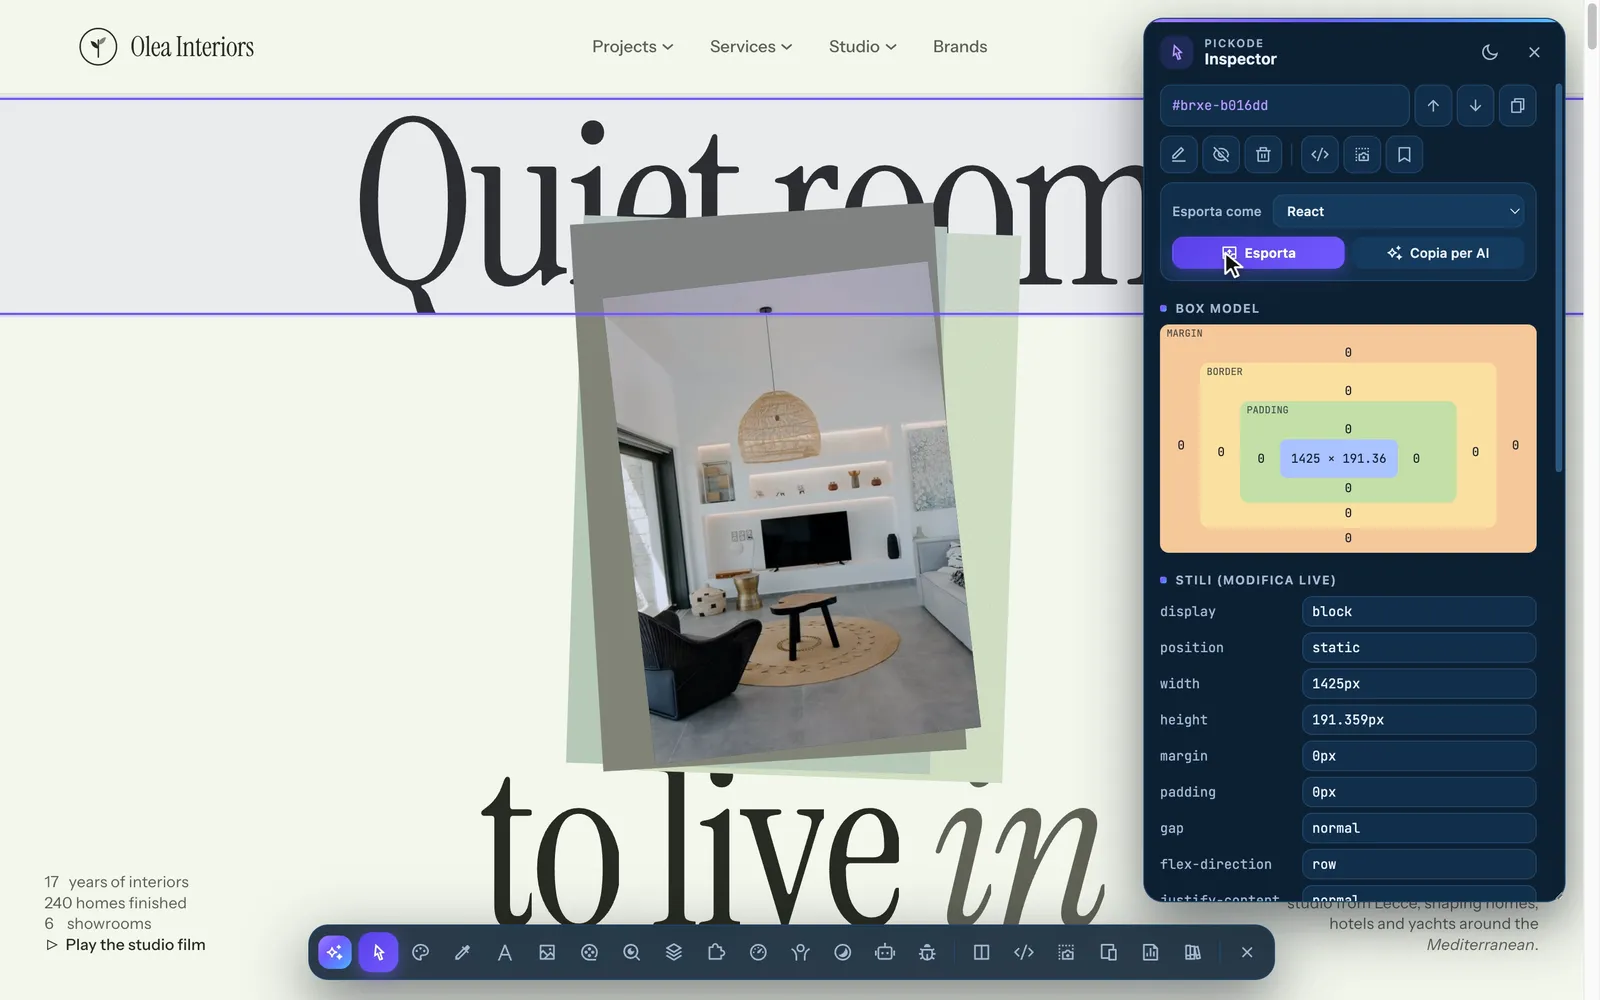Click the robot icon in bottom toolbar
The height and width of the screenshot is (1000, 1600).
(885, 953)
